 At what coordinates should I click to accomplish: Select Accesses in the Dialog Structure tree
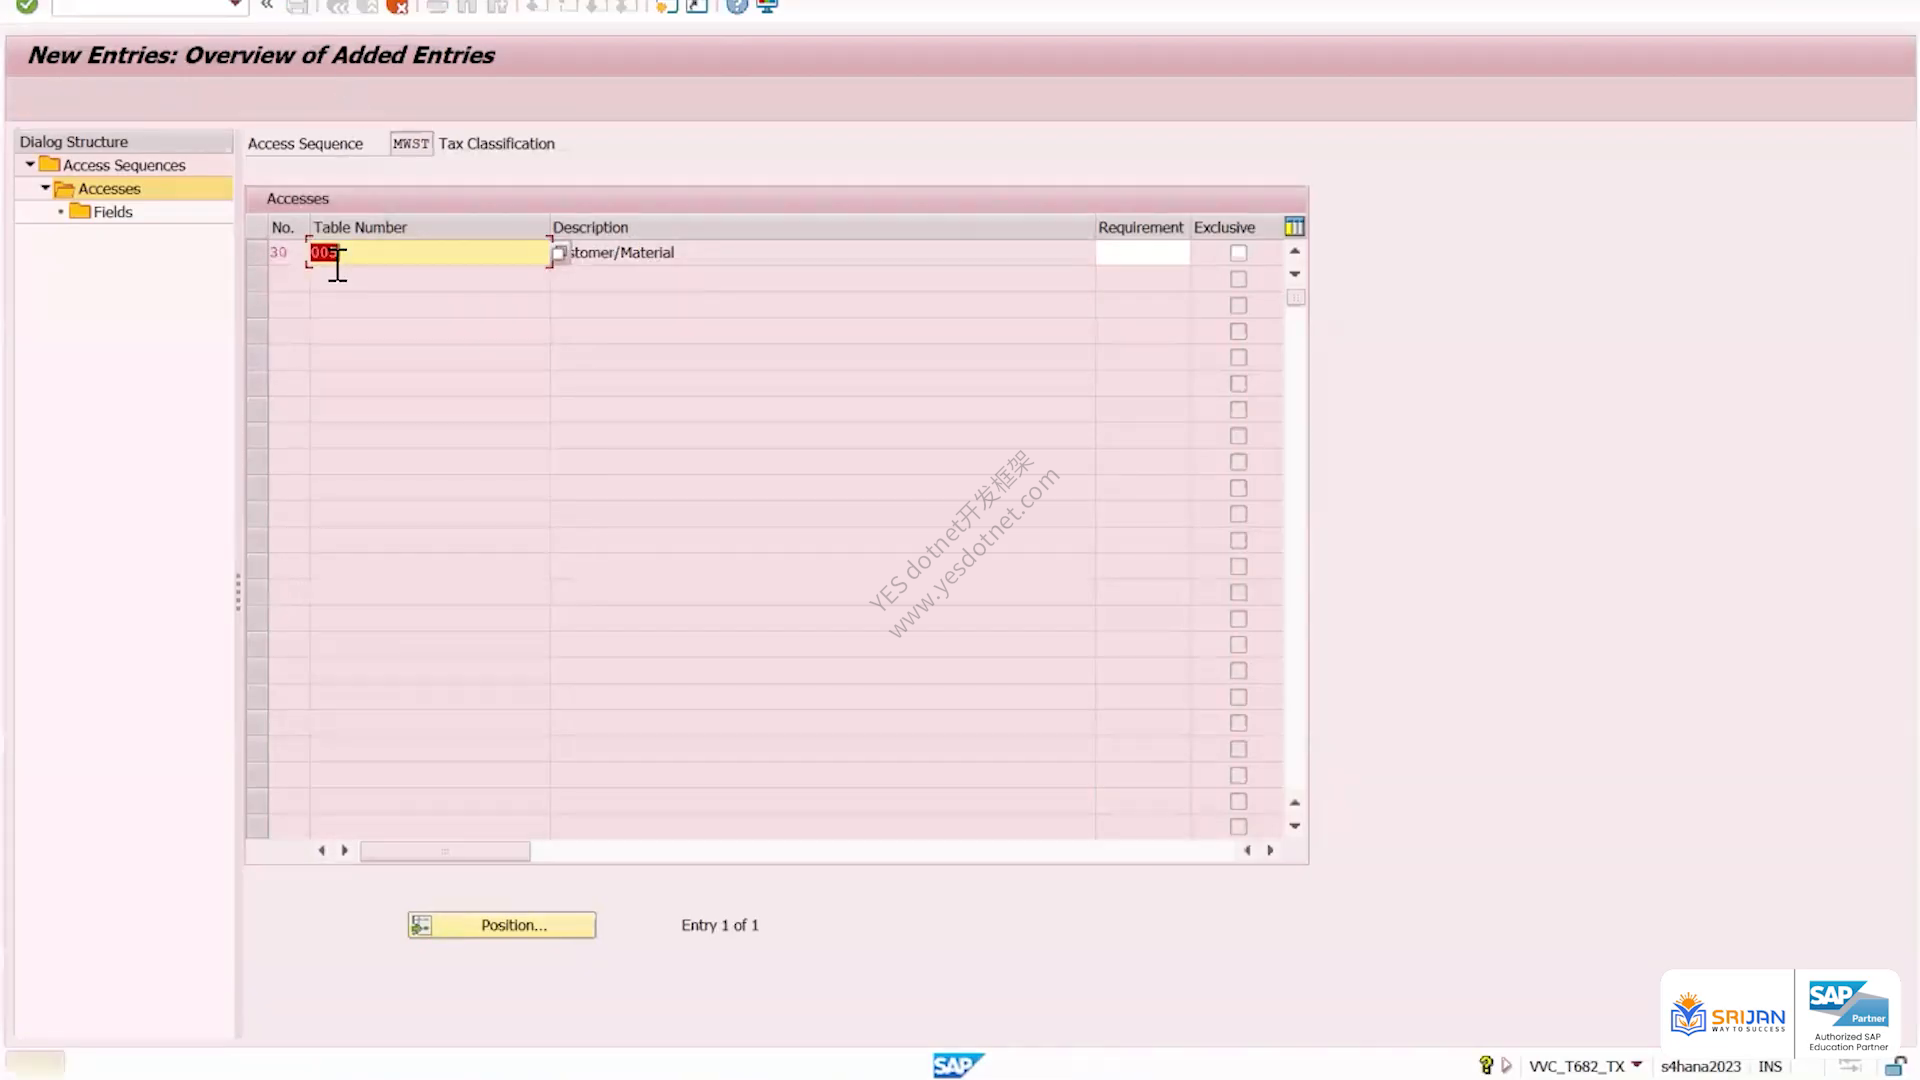109,189
